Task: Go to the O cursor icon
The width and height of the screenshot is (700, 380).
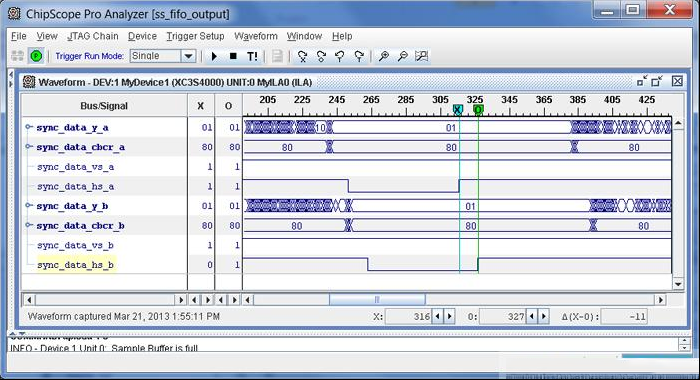Action: tap(321, 56)
